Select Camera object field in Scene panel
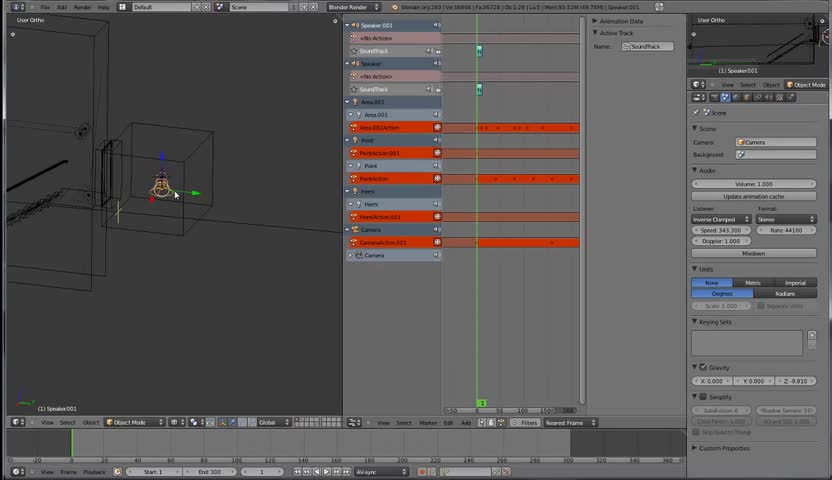The image size is (832, 480). 775,142
